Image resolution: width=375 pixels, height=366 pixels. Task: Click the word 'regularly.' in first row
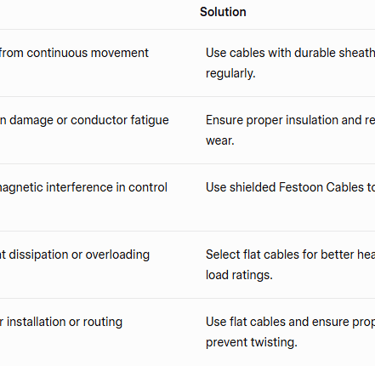coord(231,73)
